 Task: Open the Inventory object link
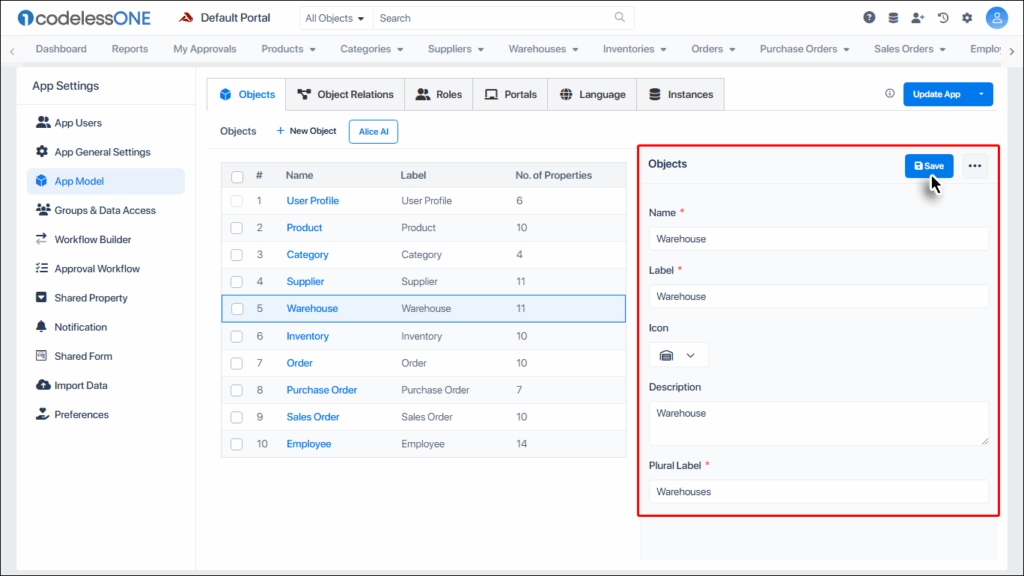307,336
